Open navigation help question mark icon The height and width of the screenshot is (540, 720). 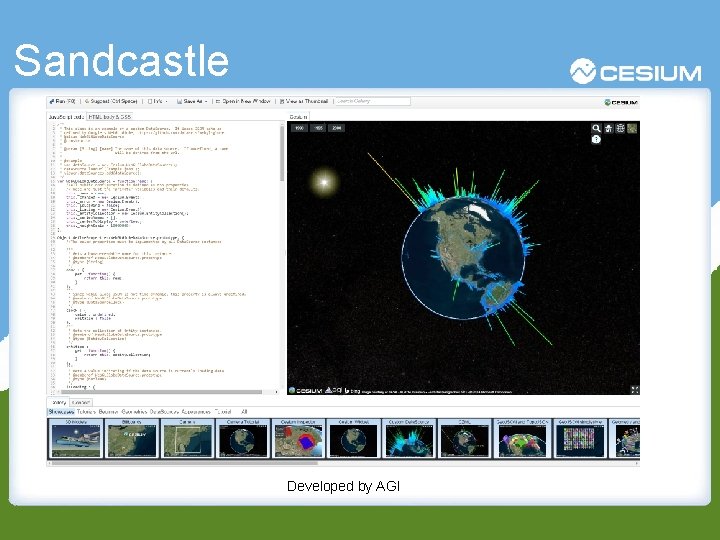tap(596, 140)
